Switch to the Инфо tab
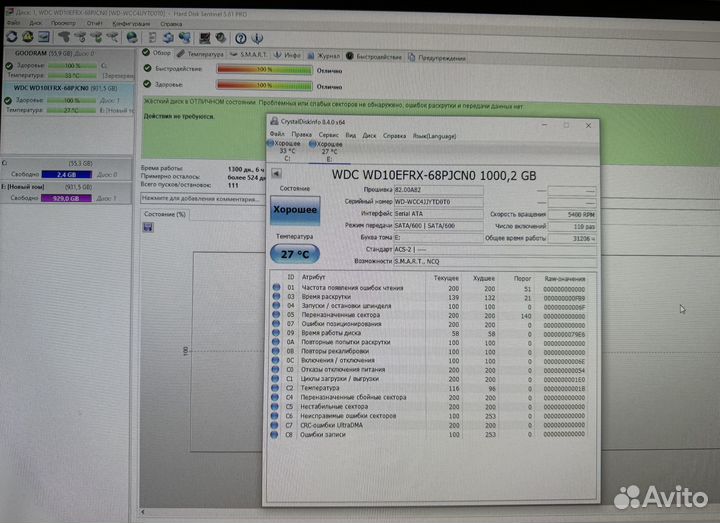 287,55
